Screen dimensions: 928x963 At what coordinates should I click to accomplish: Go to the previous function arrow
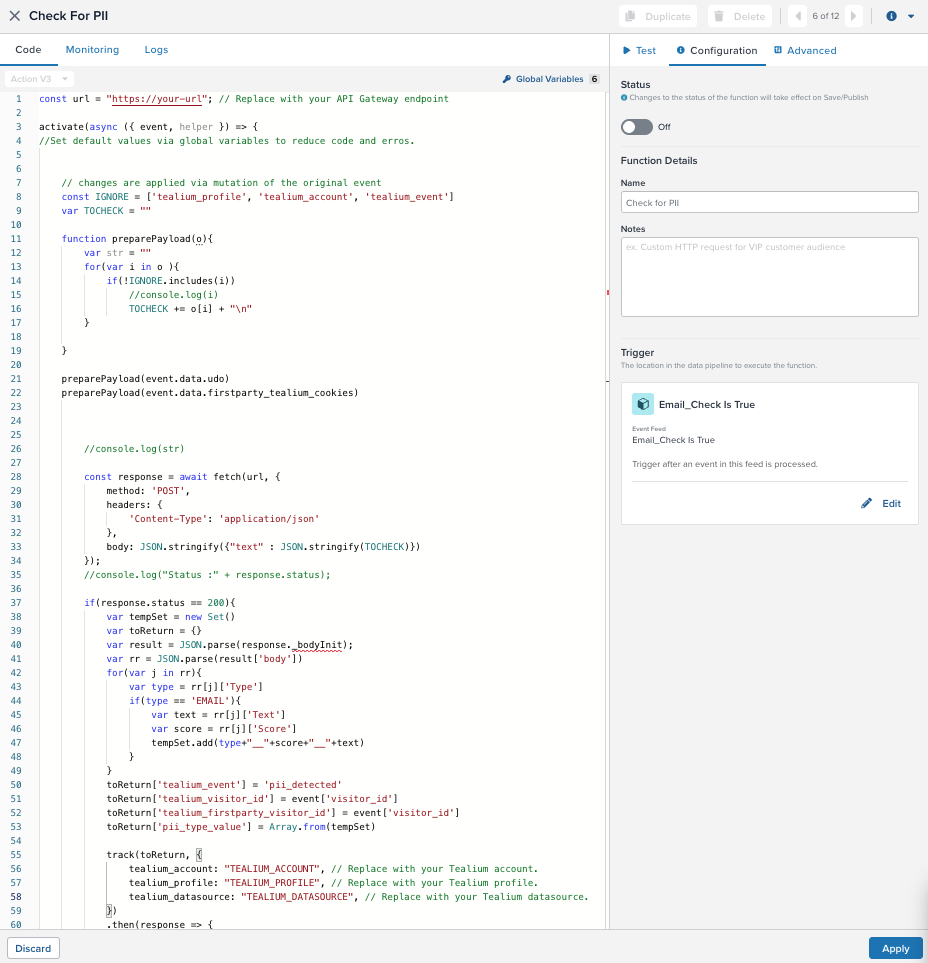[798, 16]
